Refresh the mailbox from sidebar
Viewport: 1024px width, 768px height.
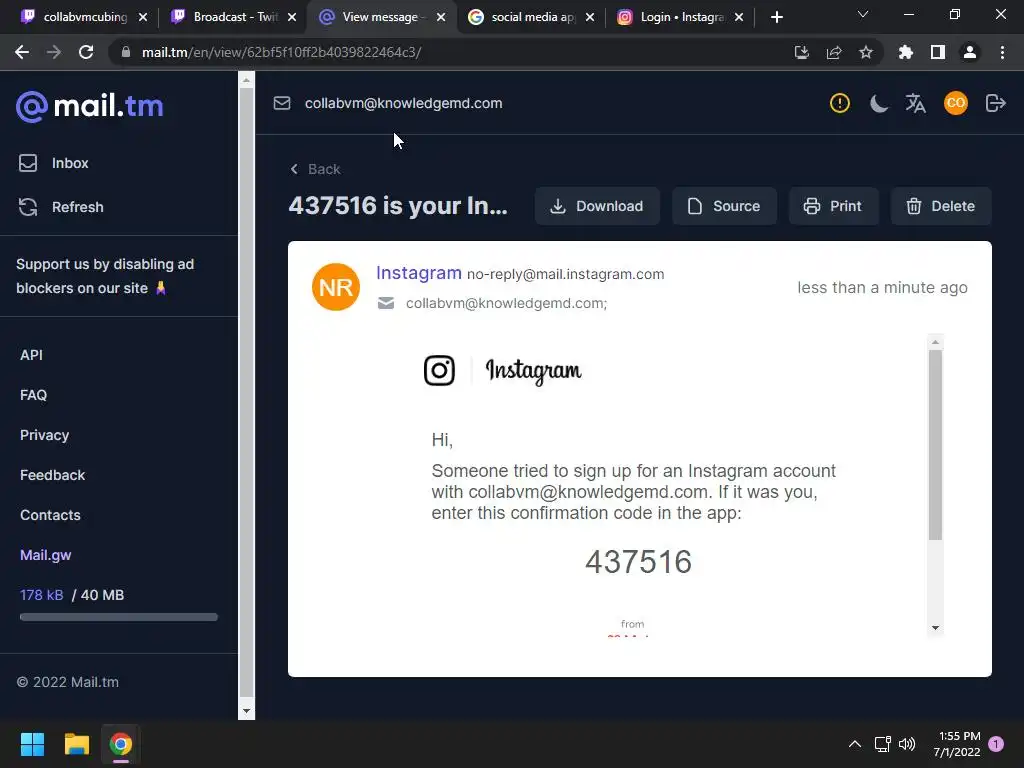click(x=61, y=207)
